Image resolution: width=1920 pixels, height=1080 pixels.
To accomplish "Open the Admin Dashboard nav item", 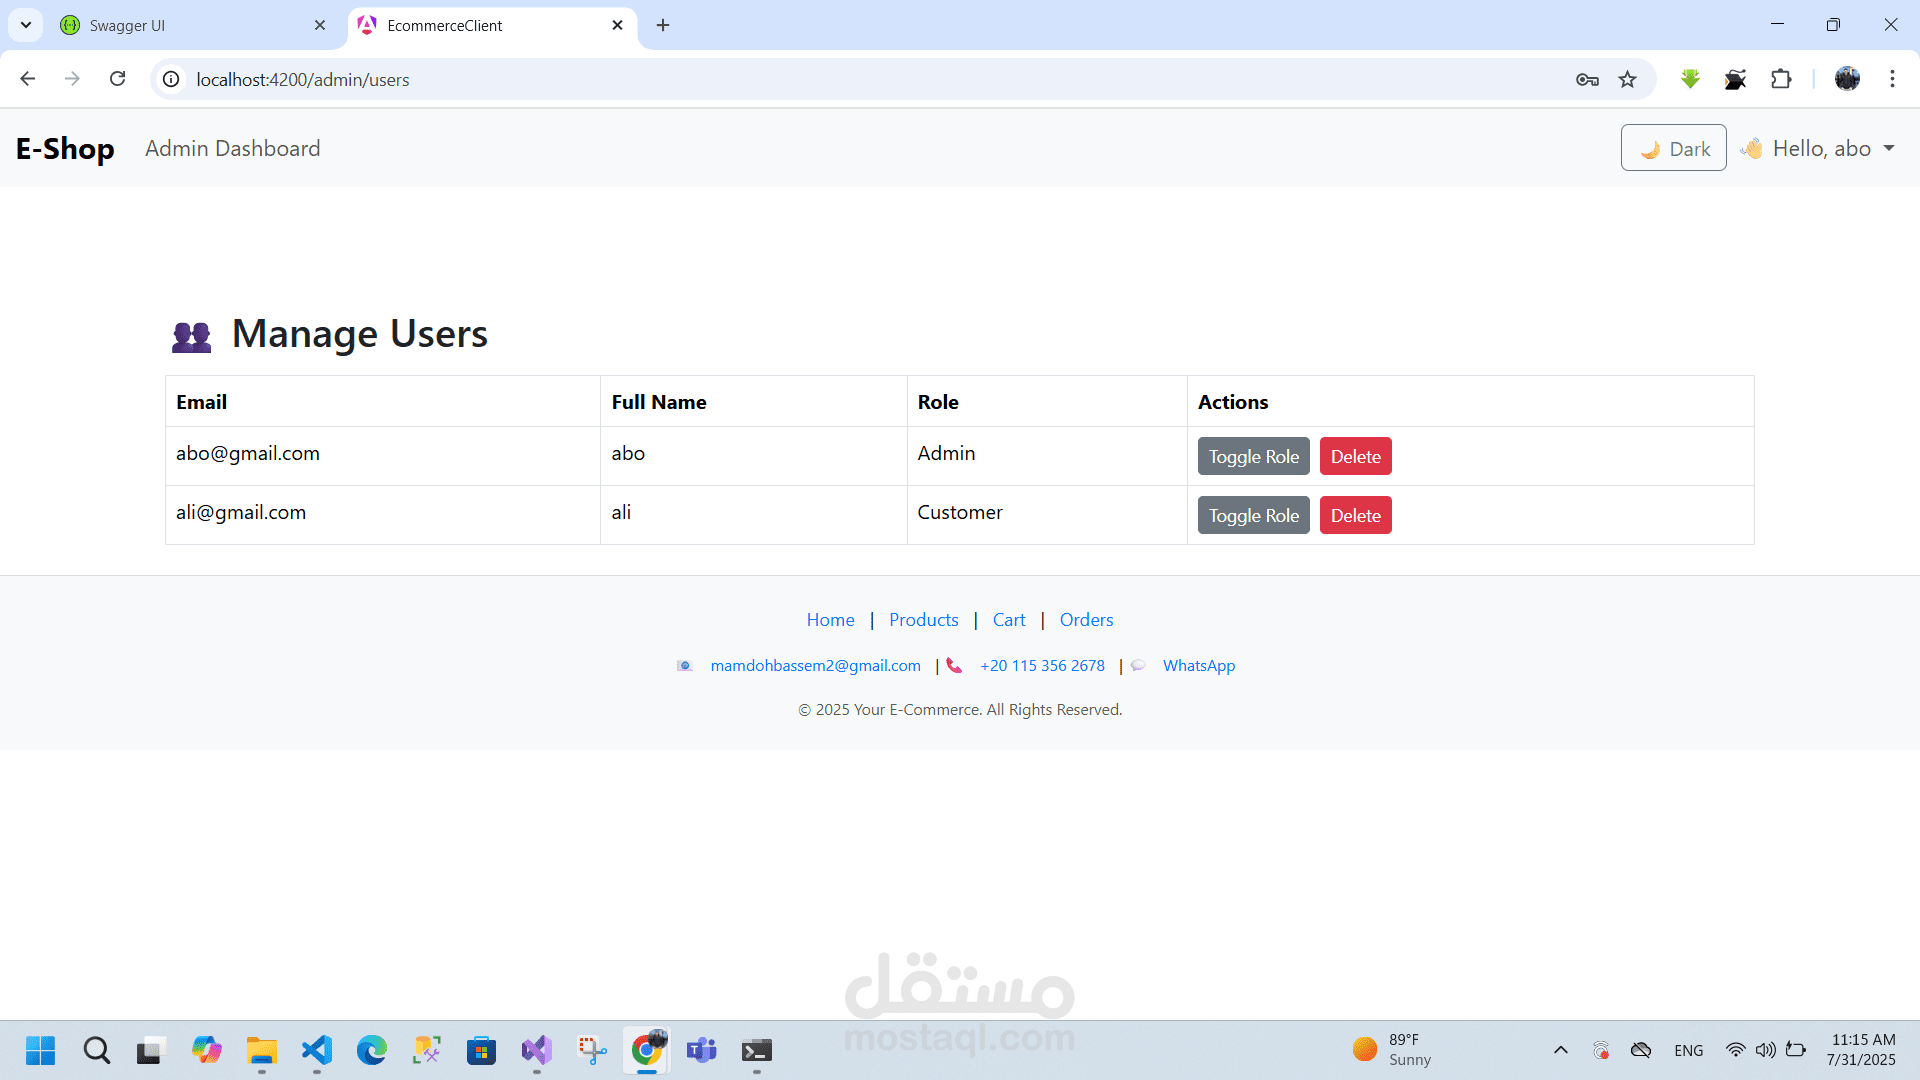I will (x=232, y=148).
